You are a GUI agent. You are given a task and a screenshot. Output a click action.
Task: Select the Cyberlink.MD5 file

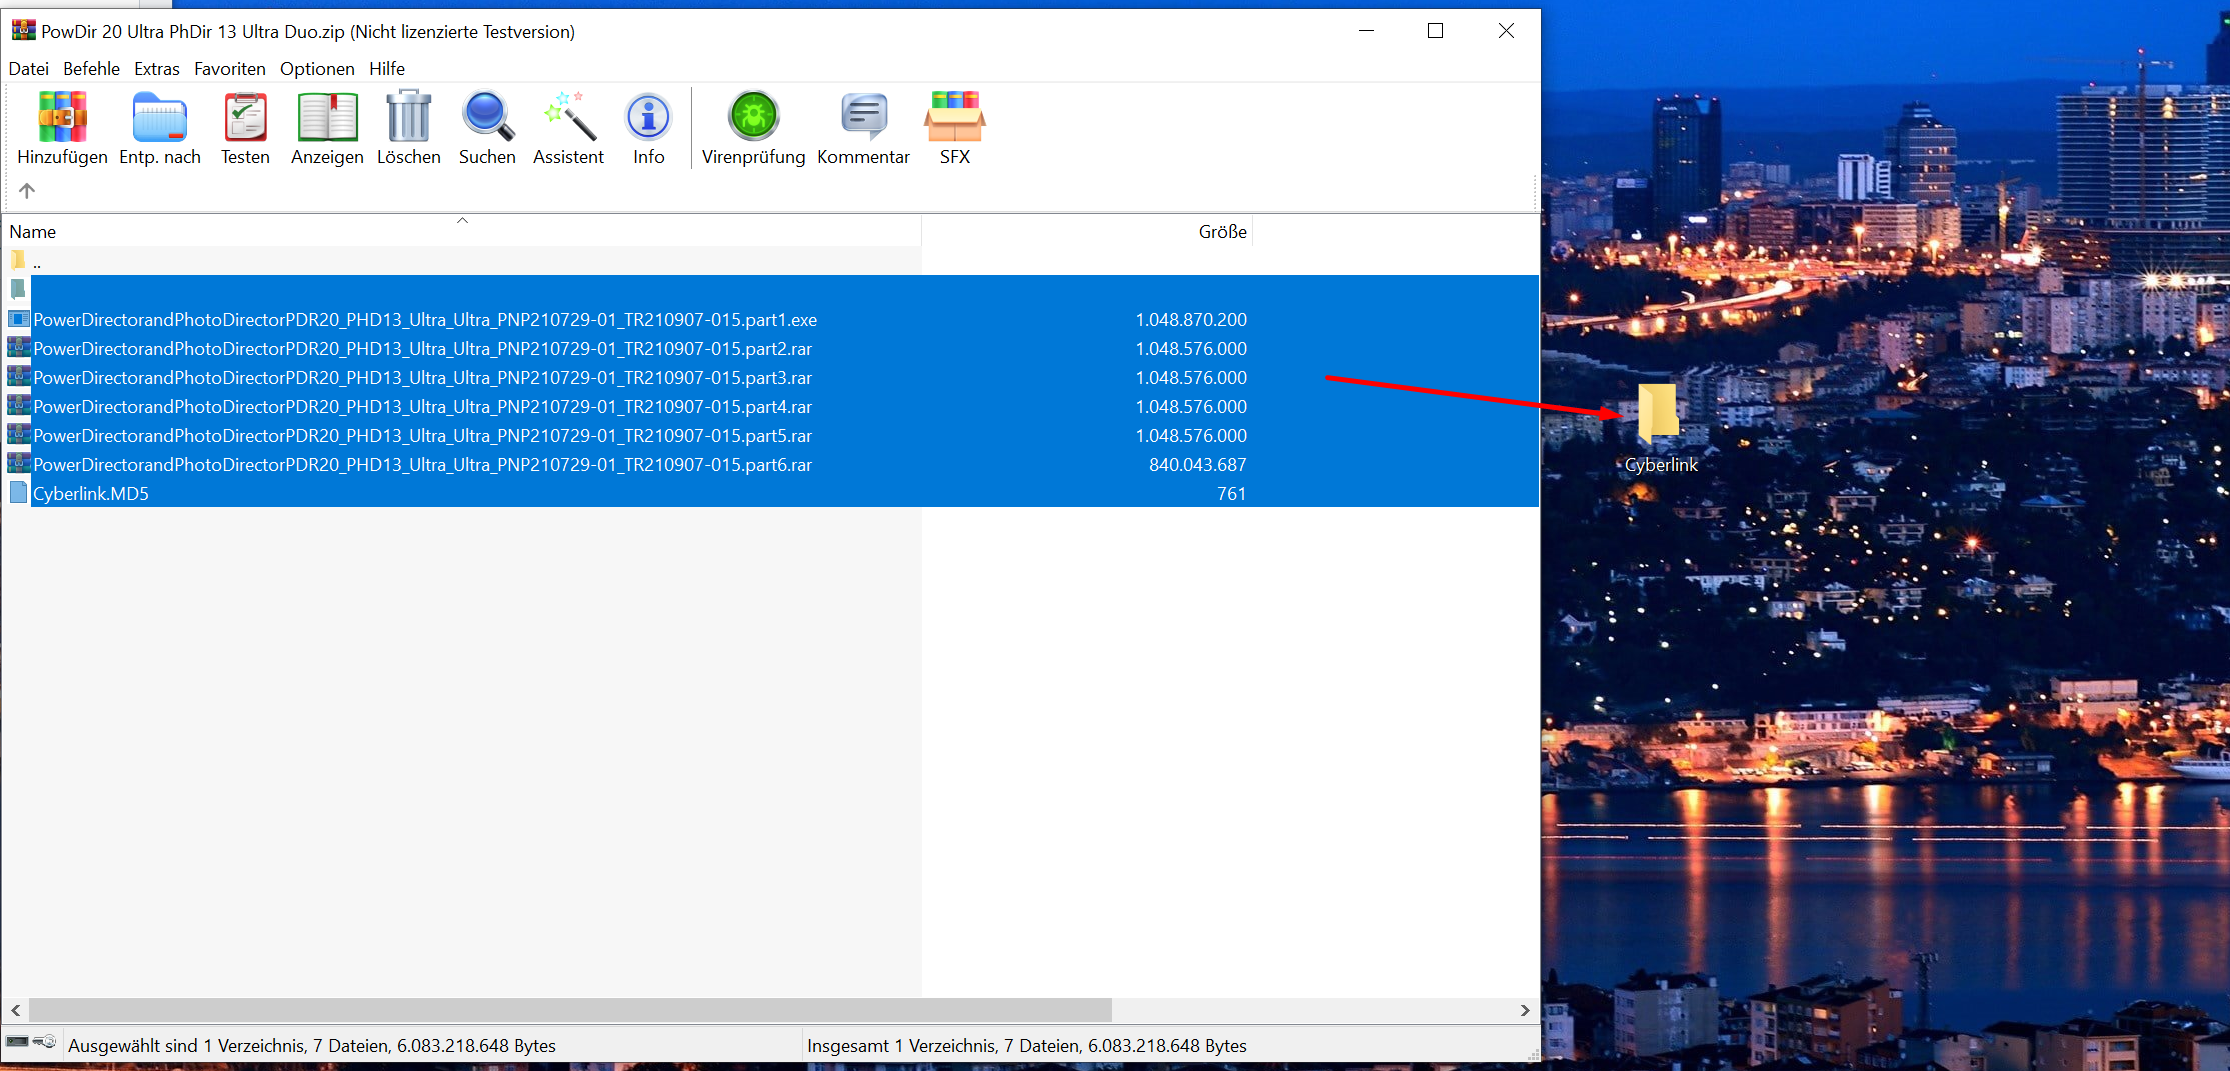click(91, 494)
